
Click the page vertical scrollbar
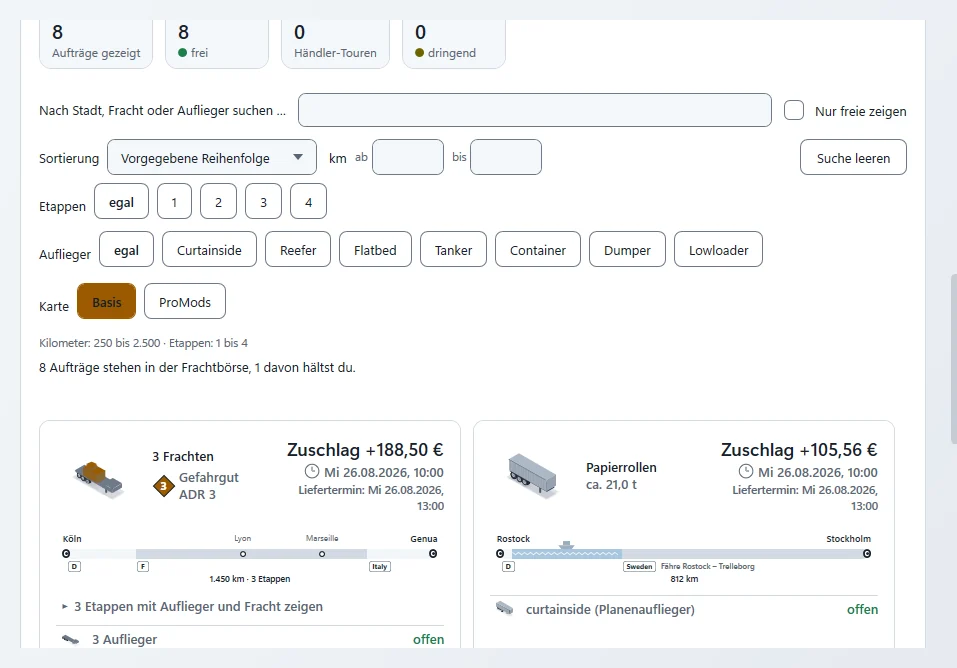953,359
